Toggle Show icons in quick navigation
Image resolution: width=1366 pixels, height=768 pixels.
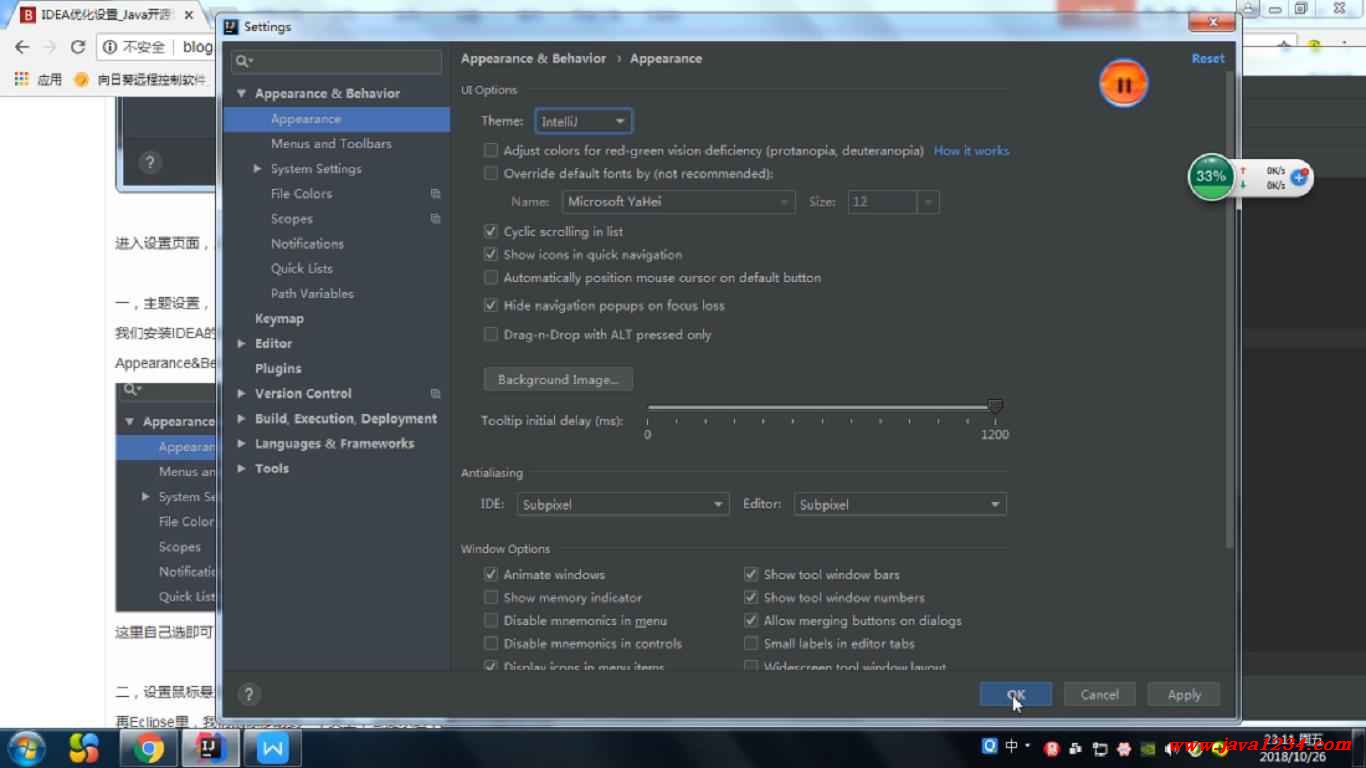click(x=490, y=255)
